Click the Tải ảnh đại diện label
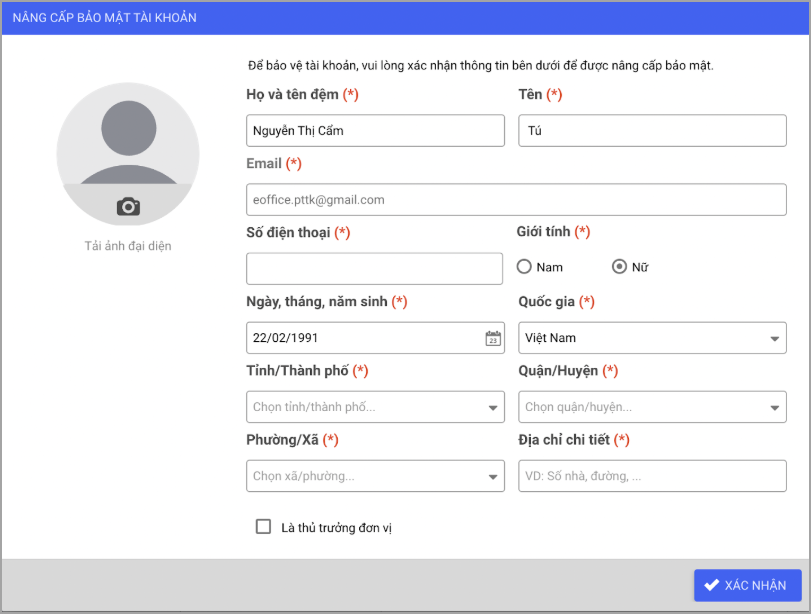The image size is (811, 614). (x=128, y=246)
